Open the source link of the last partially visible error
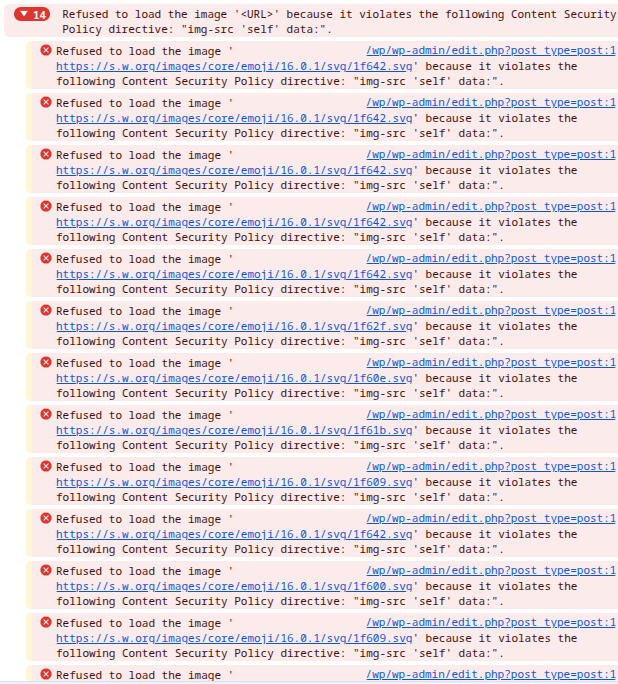The width and height of the screenshot is (618, 684). [491, 674]
